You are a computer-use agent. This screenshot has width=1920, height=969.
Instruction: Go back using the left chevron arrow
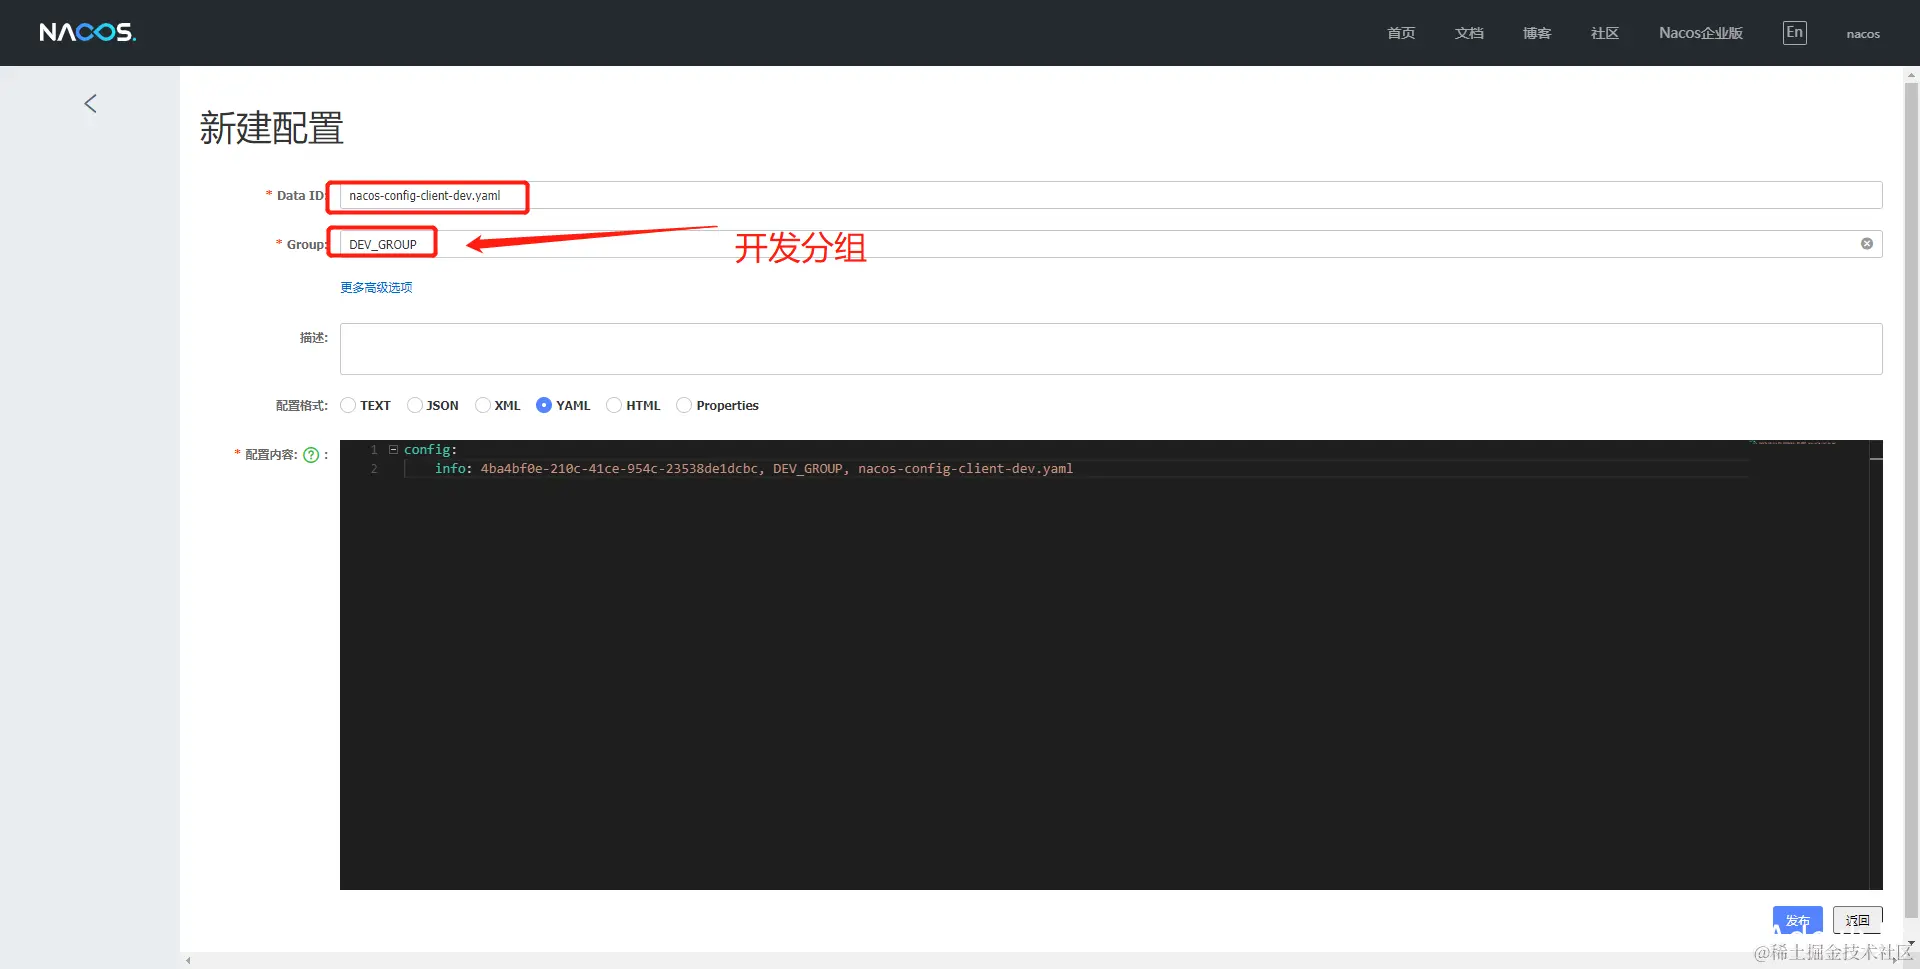(x=90, y=104)
